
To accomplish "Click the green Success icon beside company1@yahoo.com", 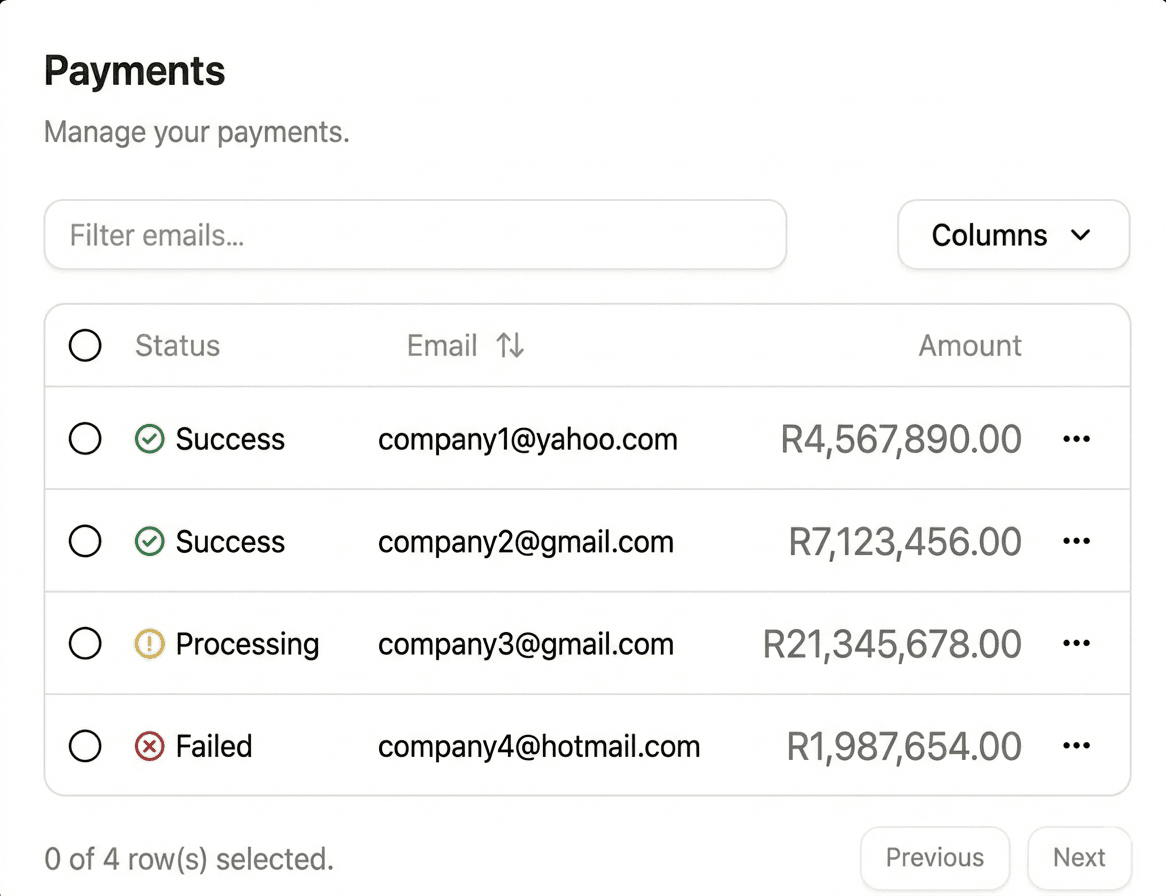I will (x=150, y=438).
